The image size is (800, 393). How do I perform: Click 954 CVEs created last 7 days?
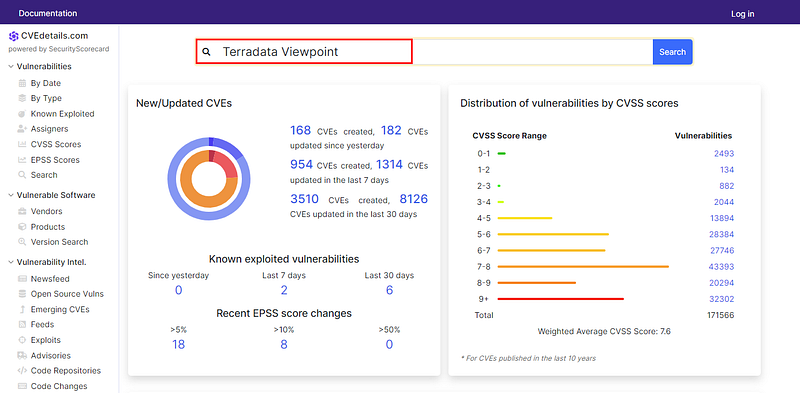coord(301,165)
